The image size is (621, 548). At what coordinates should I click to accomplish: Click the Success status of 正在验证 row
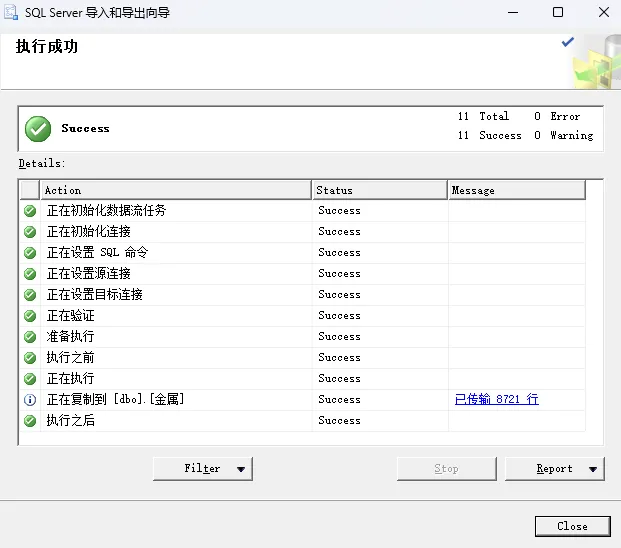pyautogui.click(x=339, y=316)
